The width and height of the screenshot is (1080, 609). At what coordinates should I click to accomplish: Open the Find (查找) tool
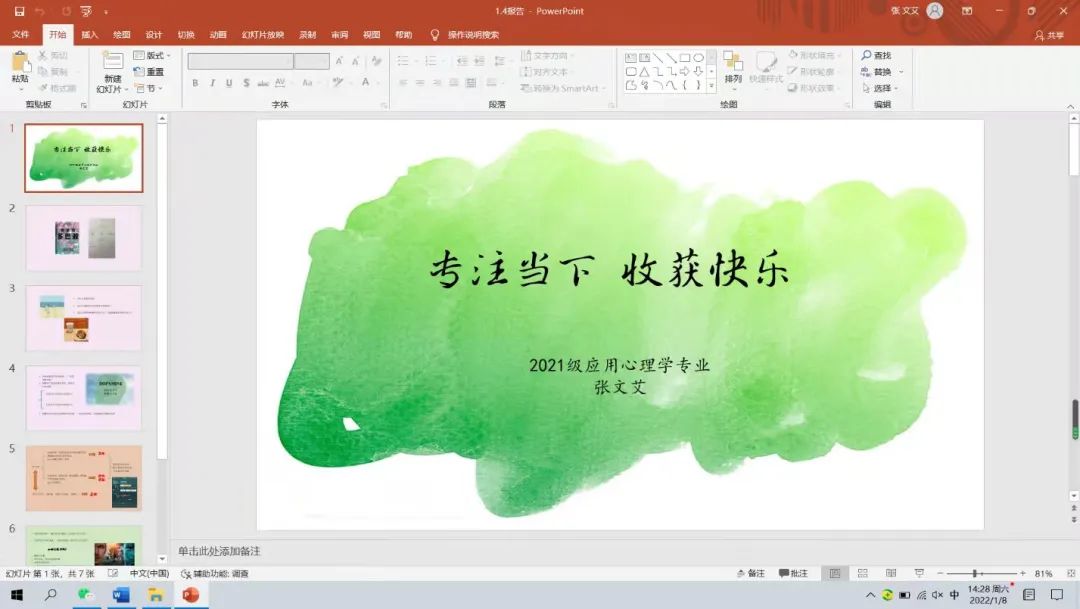coord(878,56)
